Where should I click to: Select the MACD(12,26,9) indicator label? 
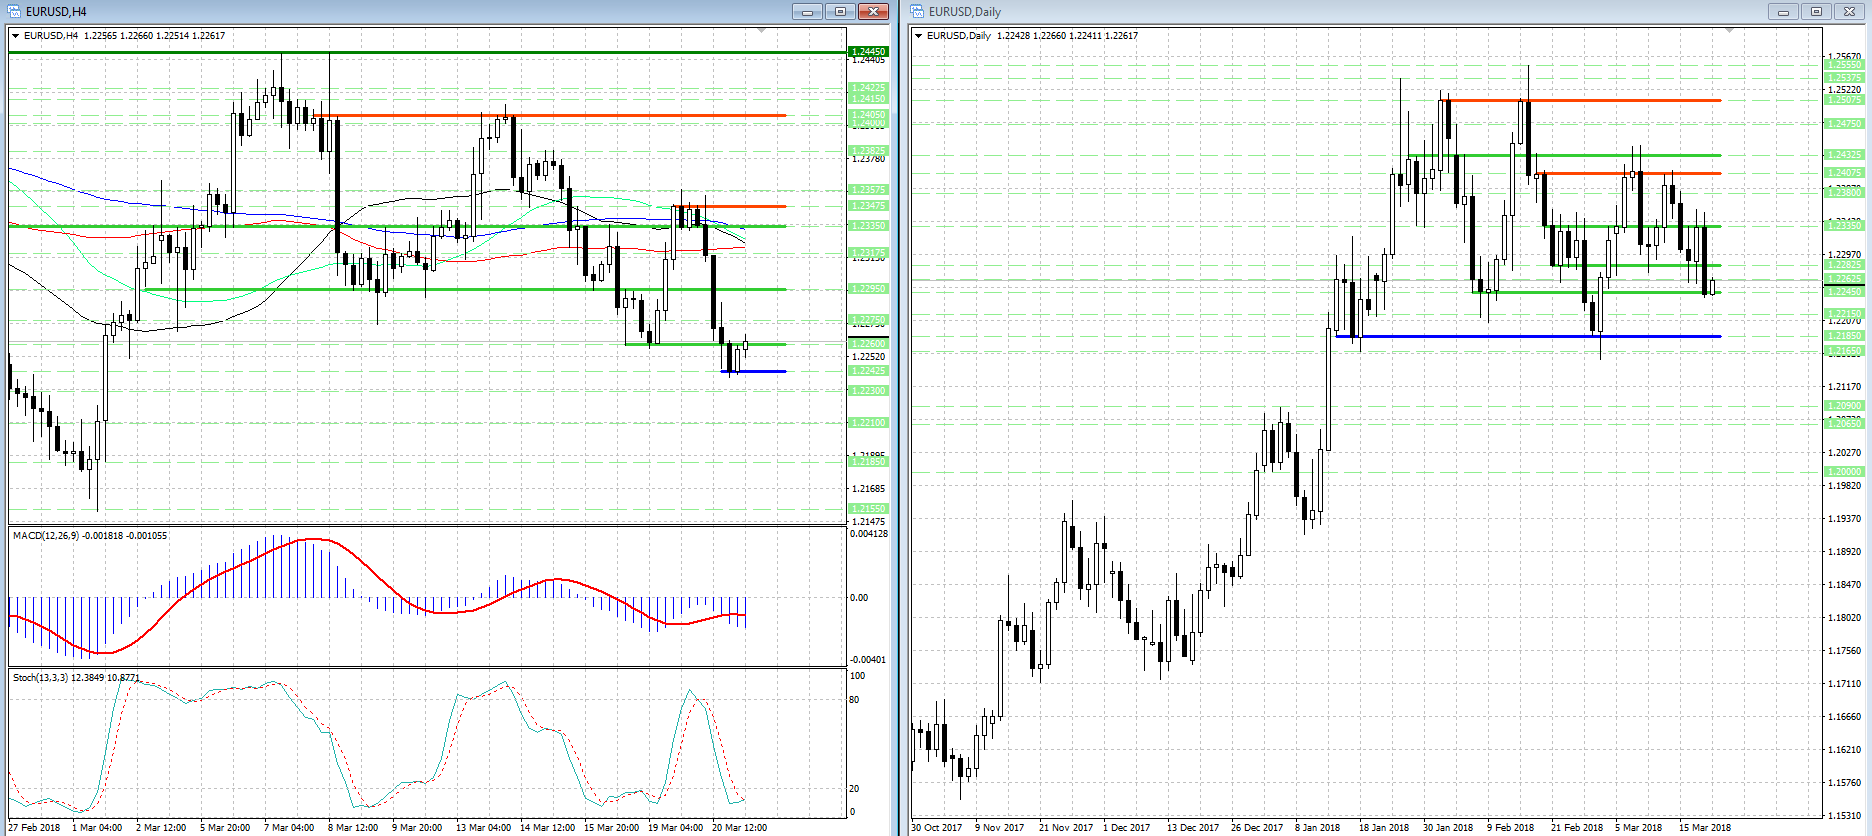(46, 536)
